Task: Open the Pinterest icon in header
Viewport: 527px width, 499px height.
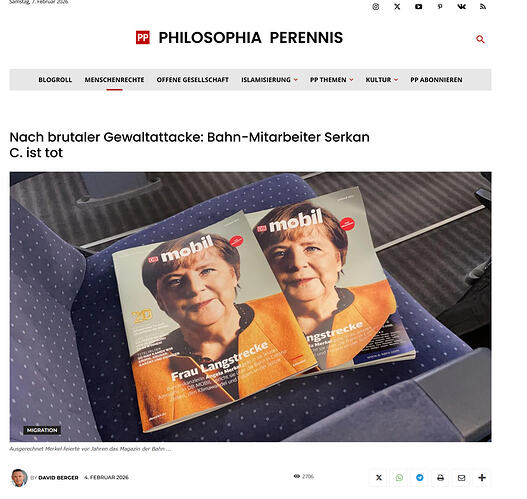Action: point(440,7)
